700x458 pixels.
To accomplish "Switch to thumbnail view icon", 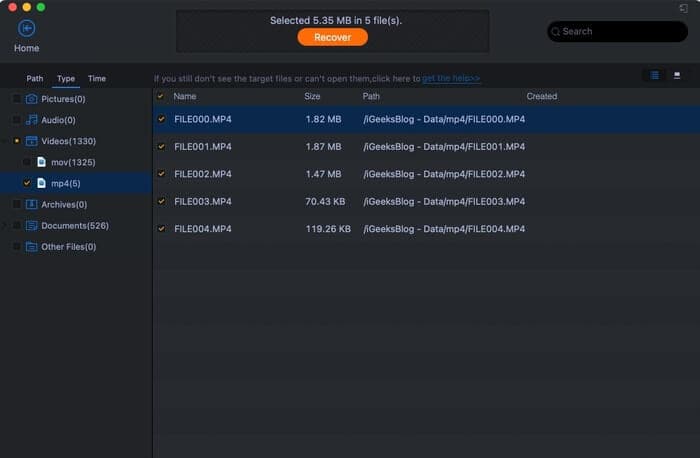I will (x=677, y=75).
